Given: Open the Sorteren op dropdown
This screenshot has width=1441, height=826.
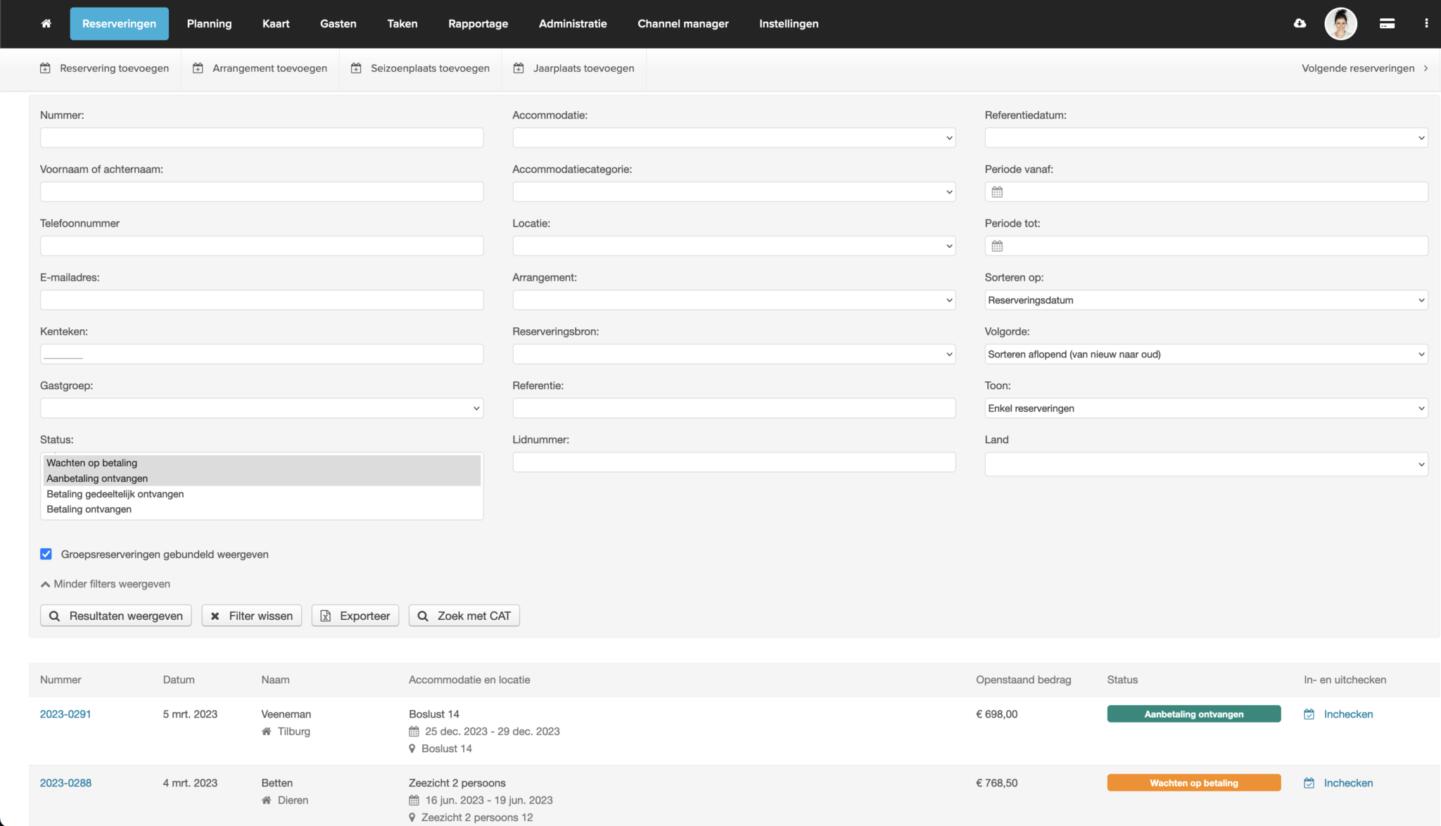Looking at the screenshot, I should point(1205,300).
